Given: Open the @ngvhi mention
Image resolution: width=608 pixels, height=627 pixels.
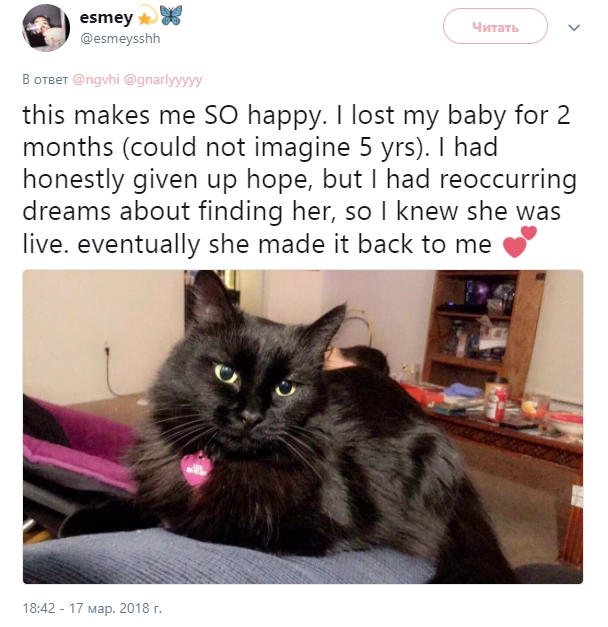Looking at the screenshot, I should pyautogui.click(x=96, y=80).
